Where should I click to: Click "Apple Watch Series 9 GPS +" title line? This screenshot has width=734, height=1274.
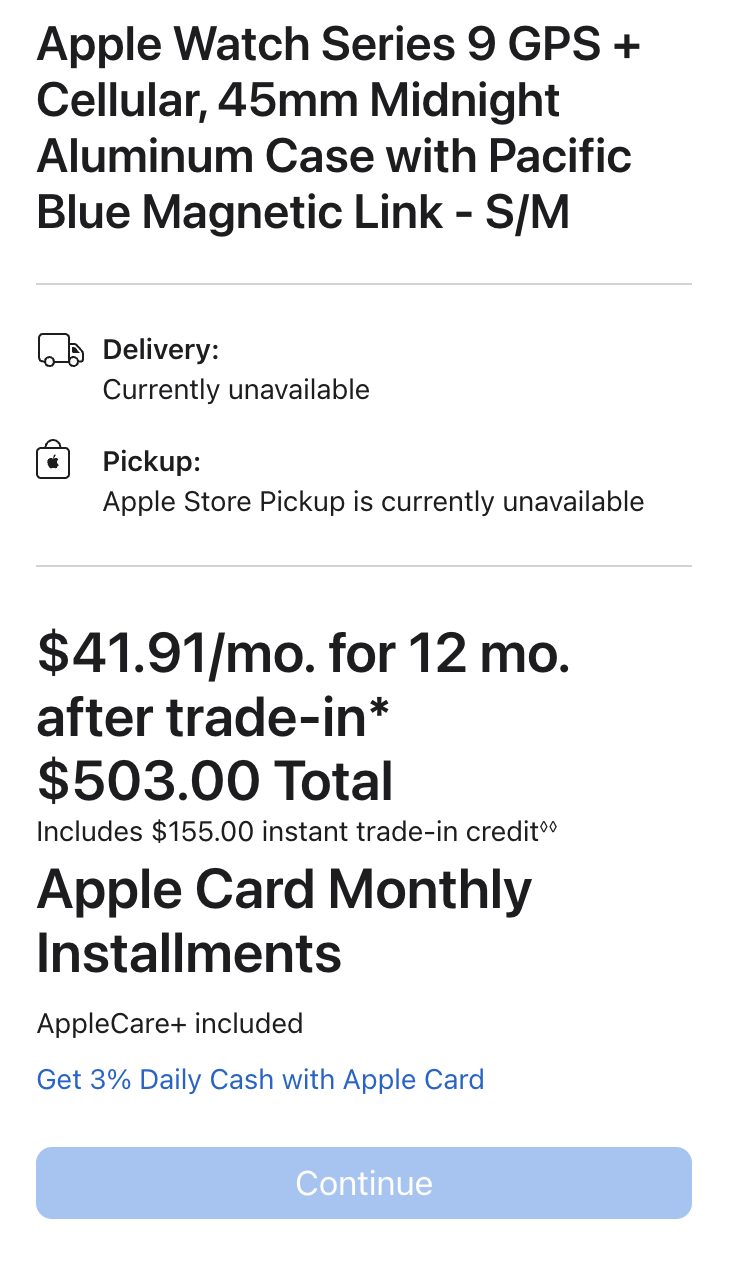[338, 45]
